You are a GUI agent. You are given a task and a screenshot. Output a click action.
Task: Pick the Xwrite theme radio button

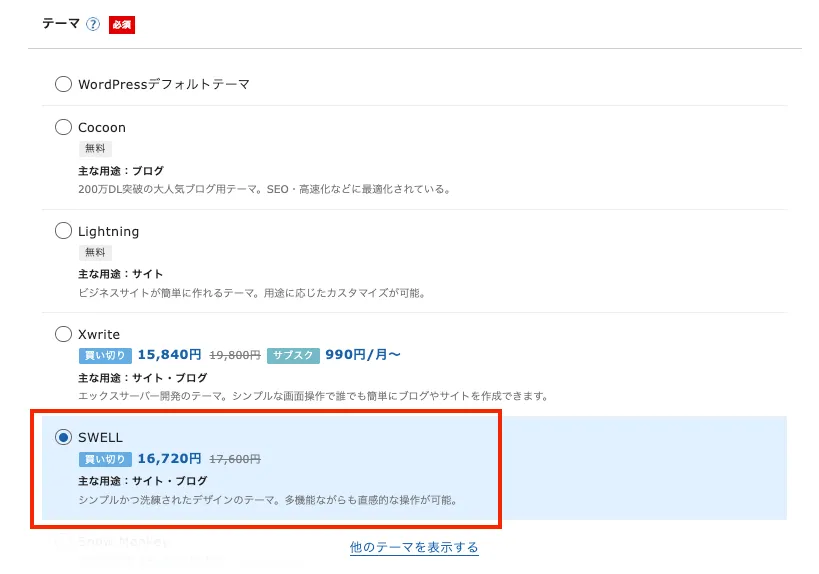63,334
